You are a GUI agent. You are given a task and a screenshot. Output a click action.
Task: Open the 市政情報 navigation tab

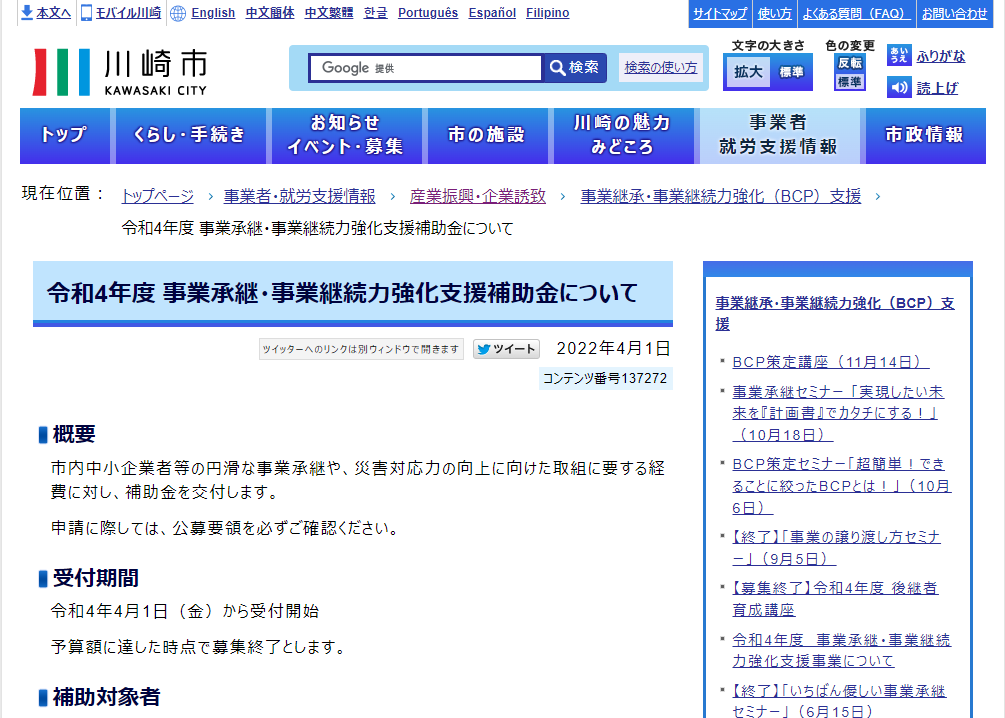(x=924, y=136)
